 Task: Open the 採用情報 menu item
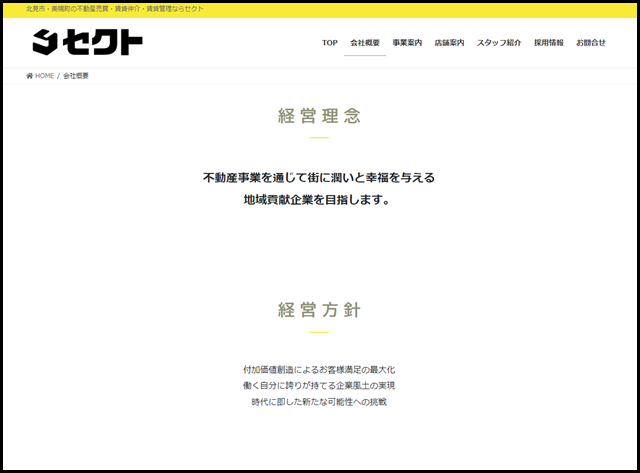(549, 42)
